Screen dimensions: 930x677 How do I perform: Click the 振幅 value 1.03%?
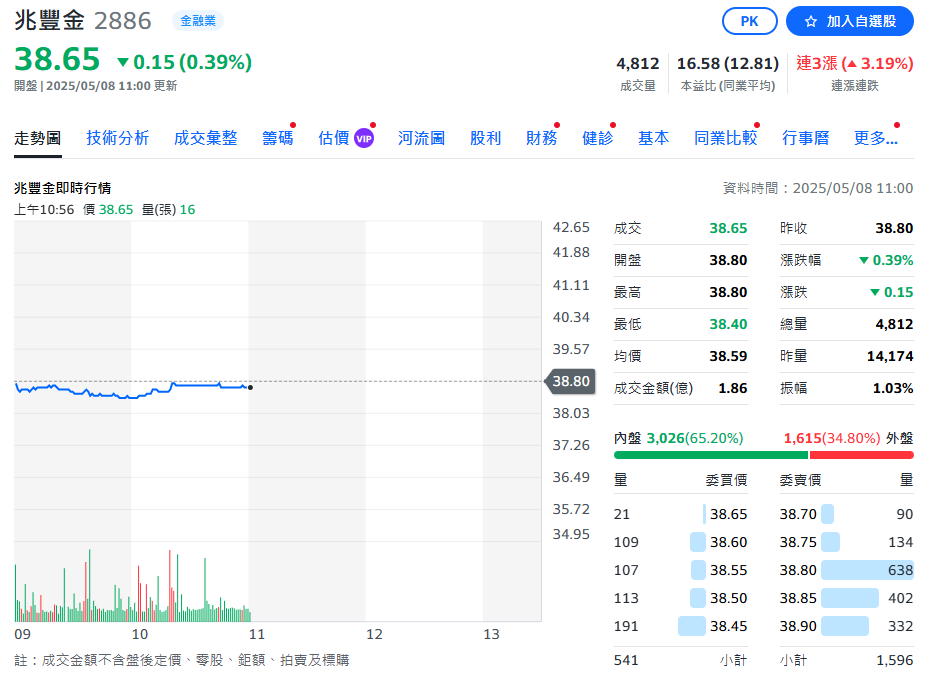tap(893, 389)
